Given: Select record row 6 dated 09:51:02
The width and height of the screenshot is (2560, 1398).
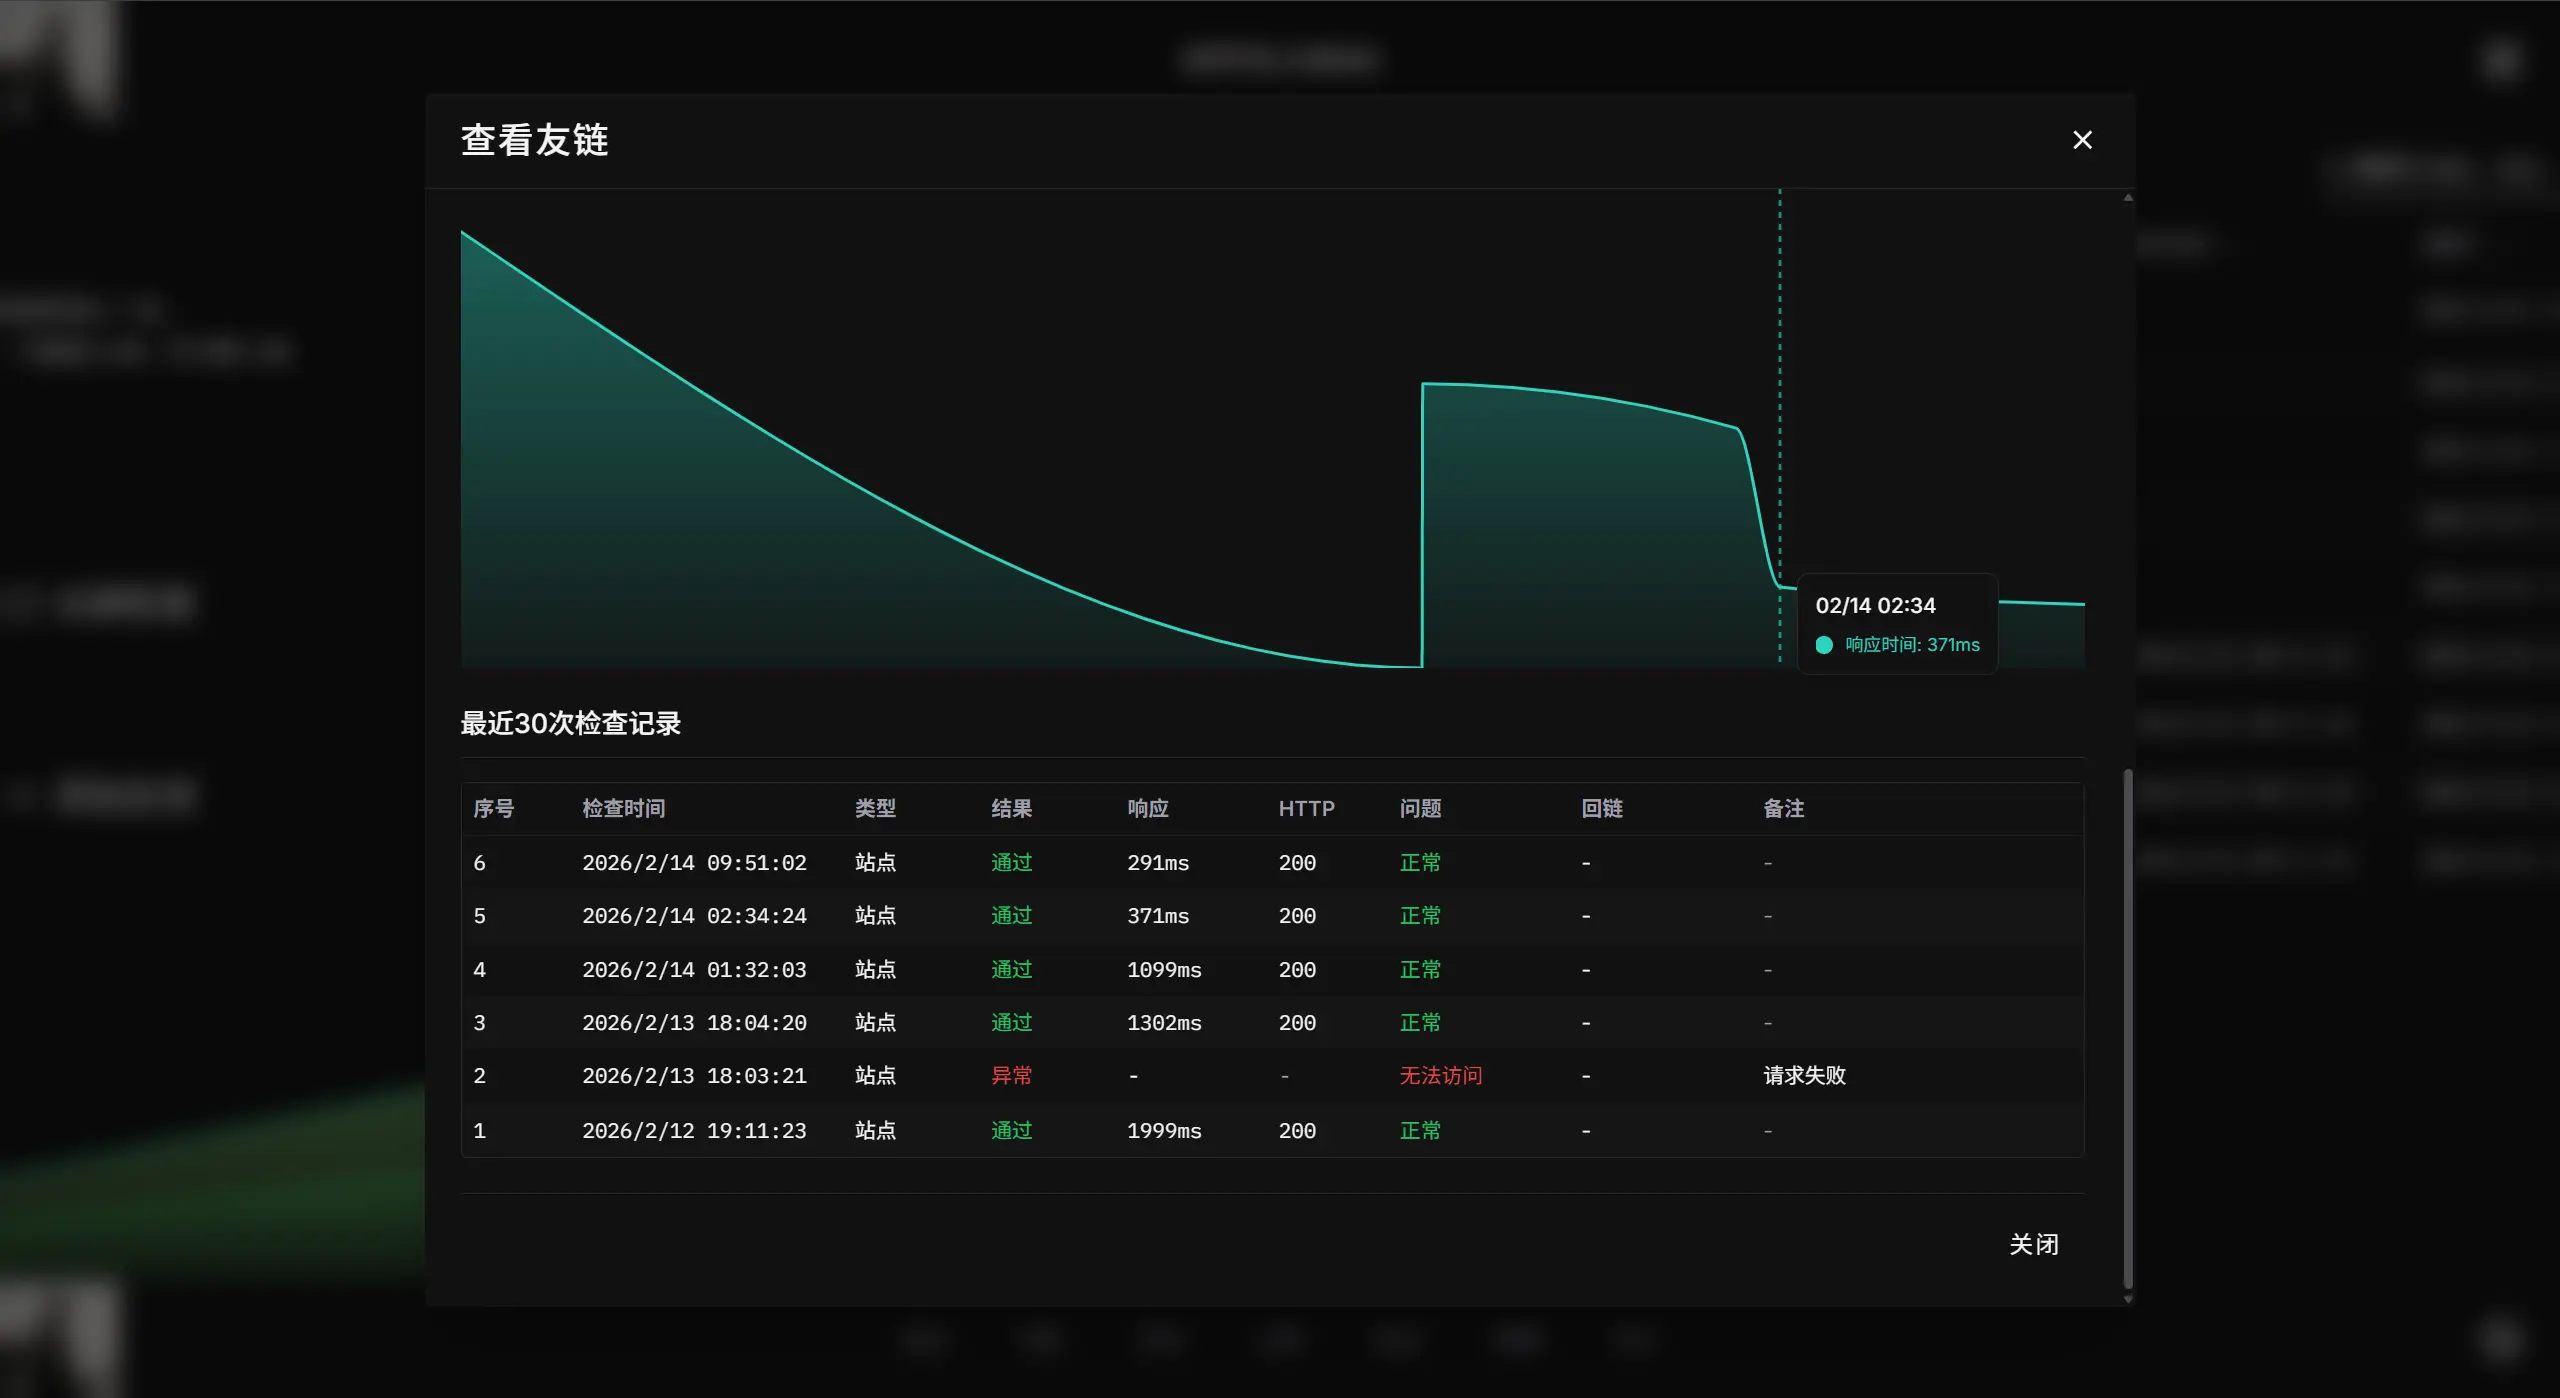Looking at the screenshot, I should click(x=694, y=863).
